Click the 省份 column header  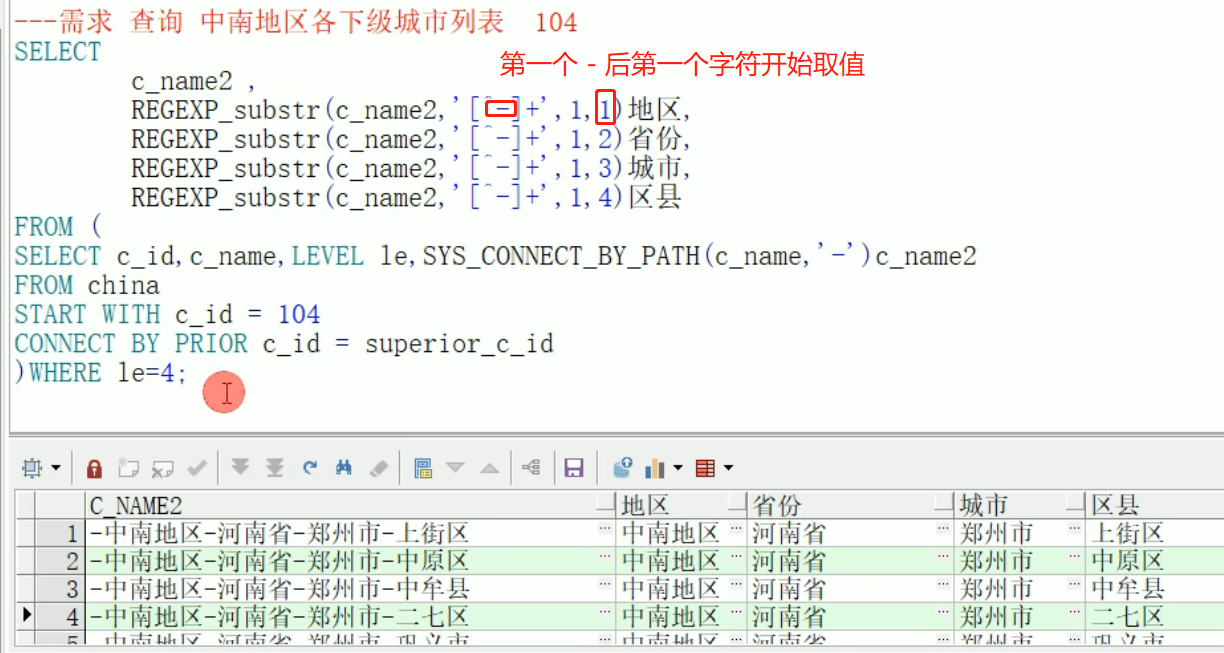[x=851, y=505]
